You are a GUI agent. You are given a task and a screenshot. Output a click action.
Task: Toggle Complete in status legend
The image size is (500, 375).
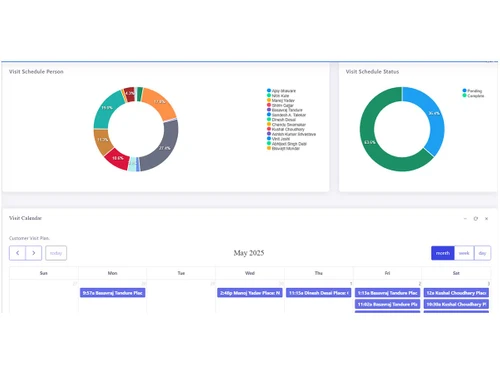[x=473, y=96]
